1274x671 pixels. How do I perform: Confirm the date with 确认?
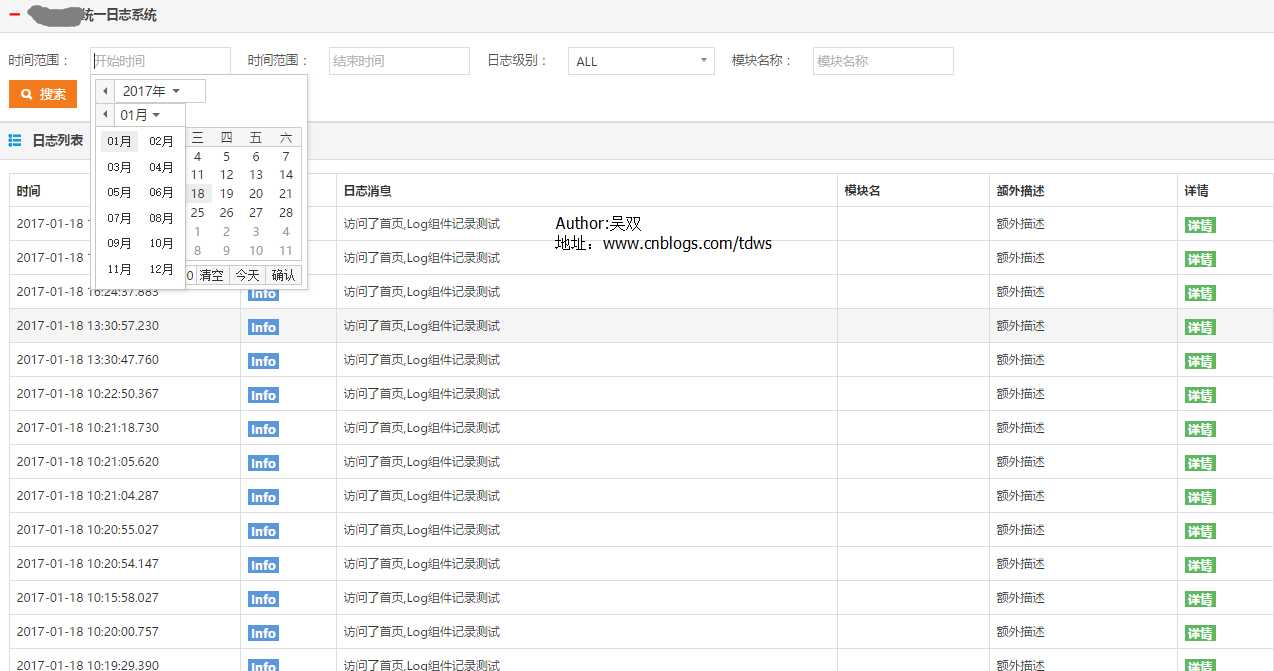pos(284,275)
